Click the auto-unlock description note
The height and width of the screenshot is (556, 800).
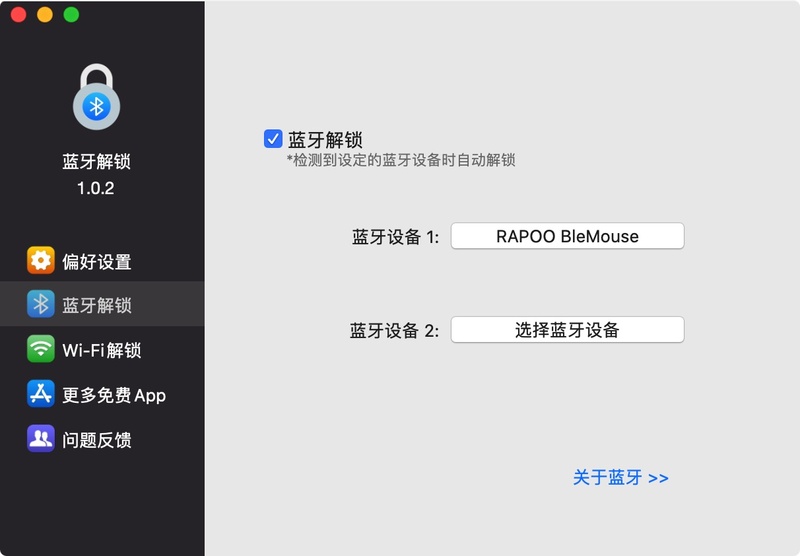401,160
